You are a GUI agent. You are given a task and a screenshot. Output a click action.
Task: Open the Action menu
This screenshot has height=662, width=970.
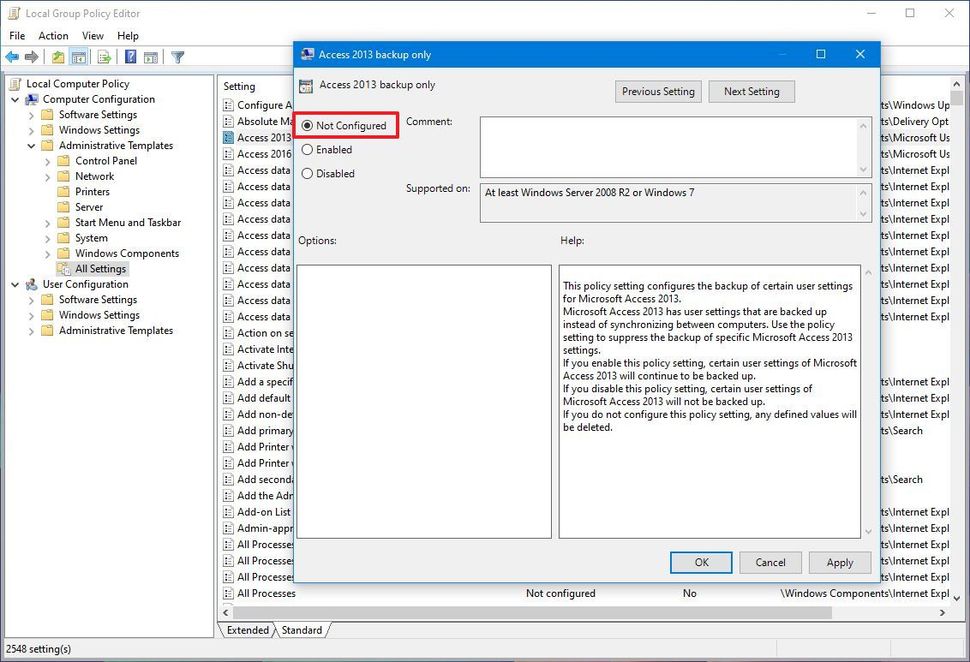(53, 35)
